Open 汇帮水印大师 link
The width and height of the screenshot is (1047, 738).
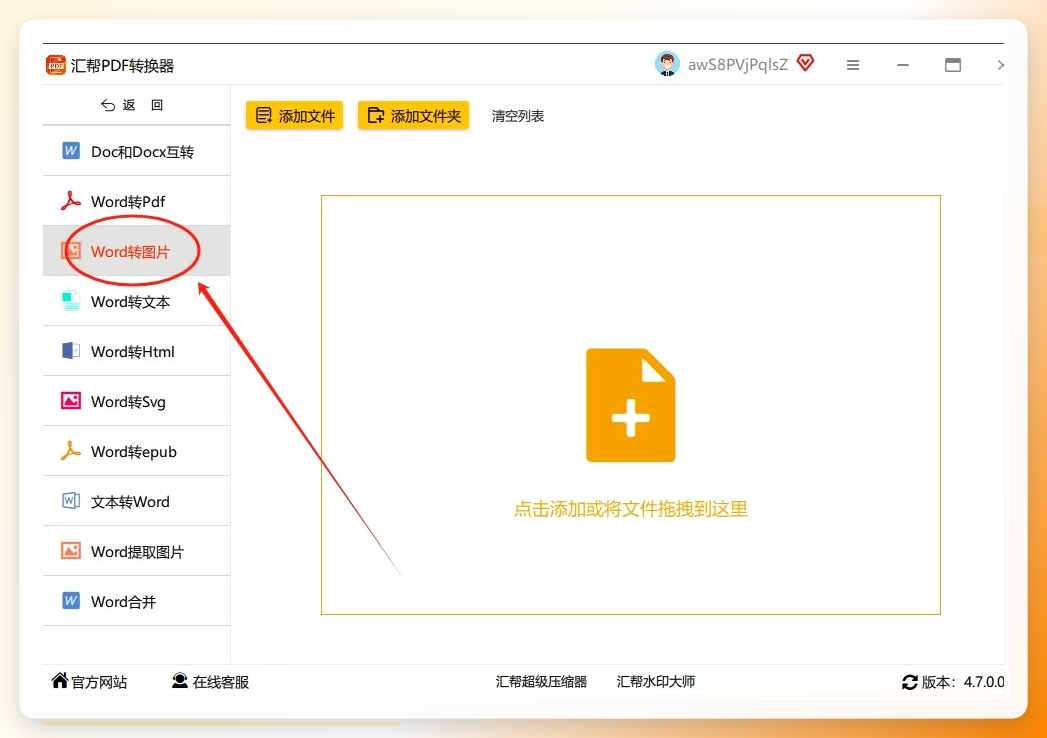click(656, 681)
